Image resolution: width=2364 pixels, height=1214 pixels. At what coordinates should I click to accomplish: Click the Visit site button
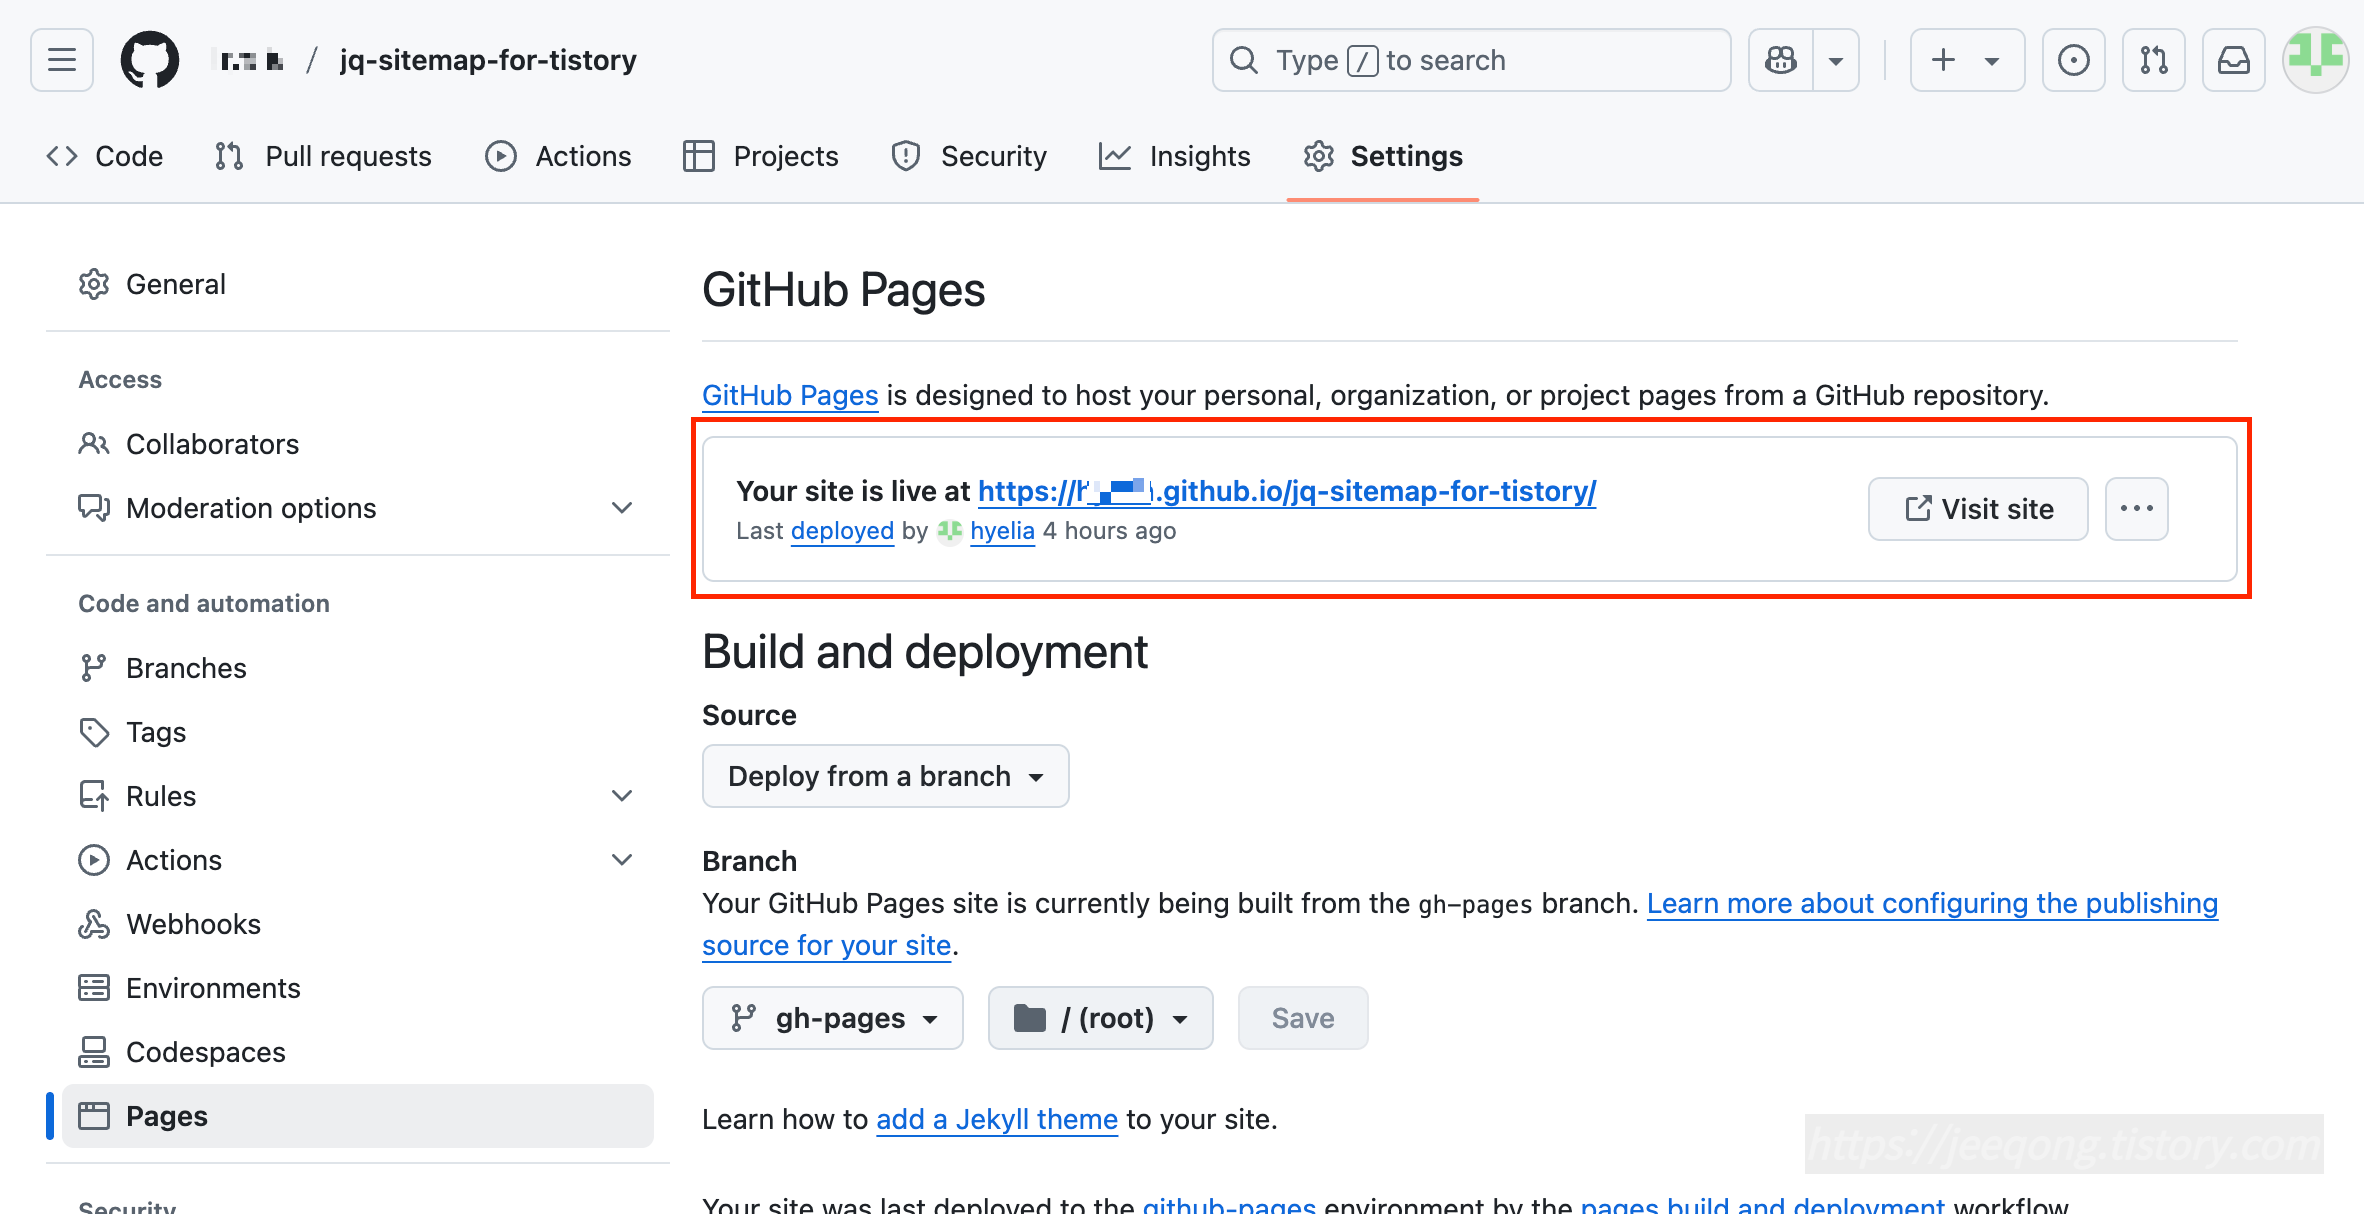[x=1978, y=509]
